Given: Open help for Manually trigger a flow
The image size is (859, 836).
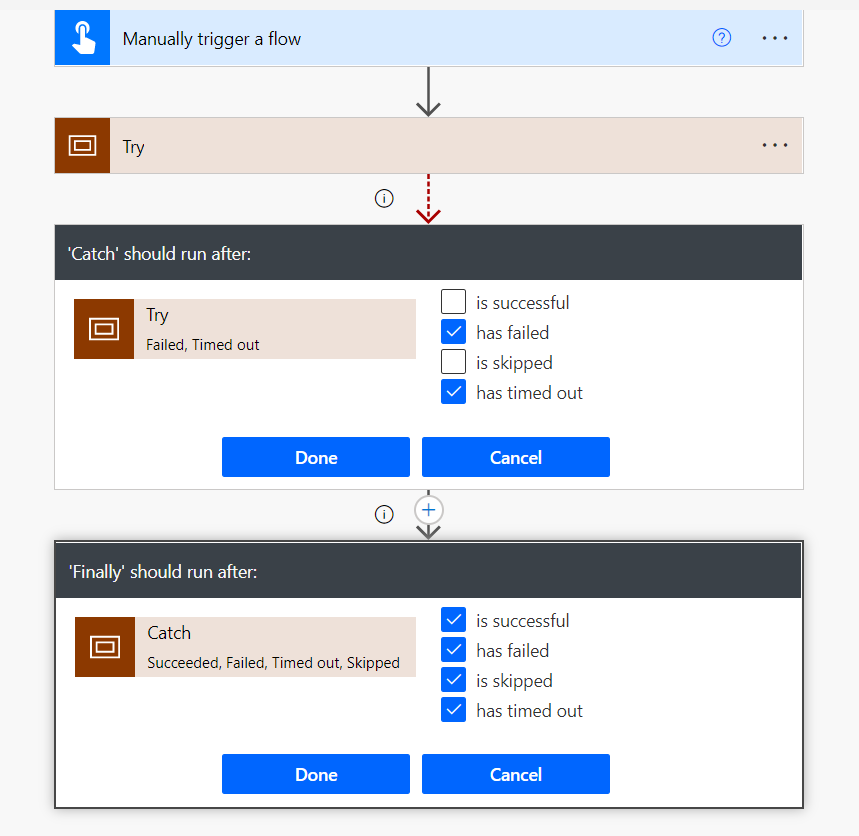Looking at the screenshot, I should (721, 38).
